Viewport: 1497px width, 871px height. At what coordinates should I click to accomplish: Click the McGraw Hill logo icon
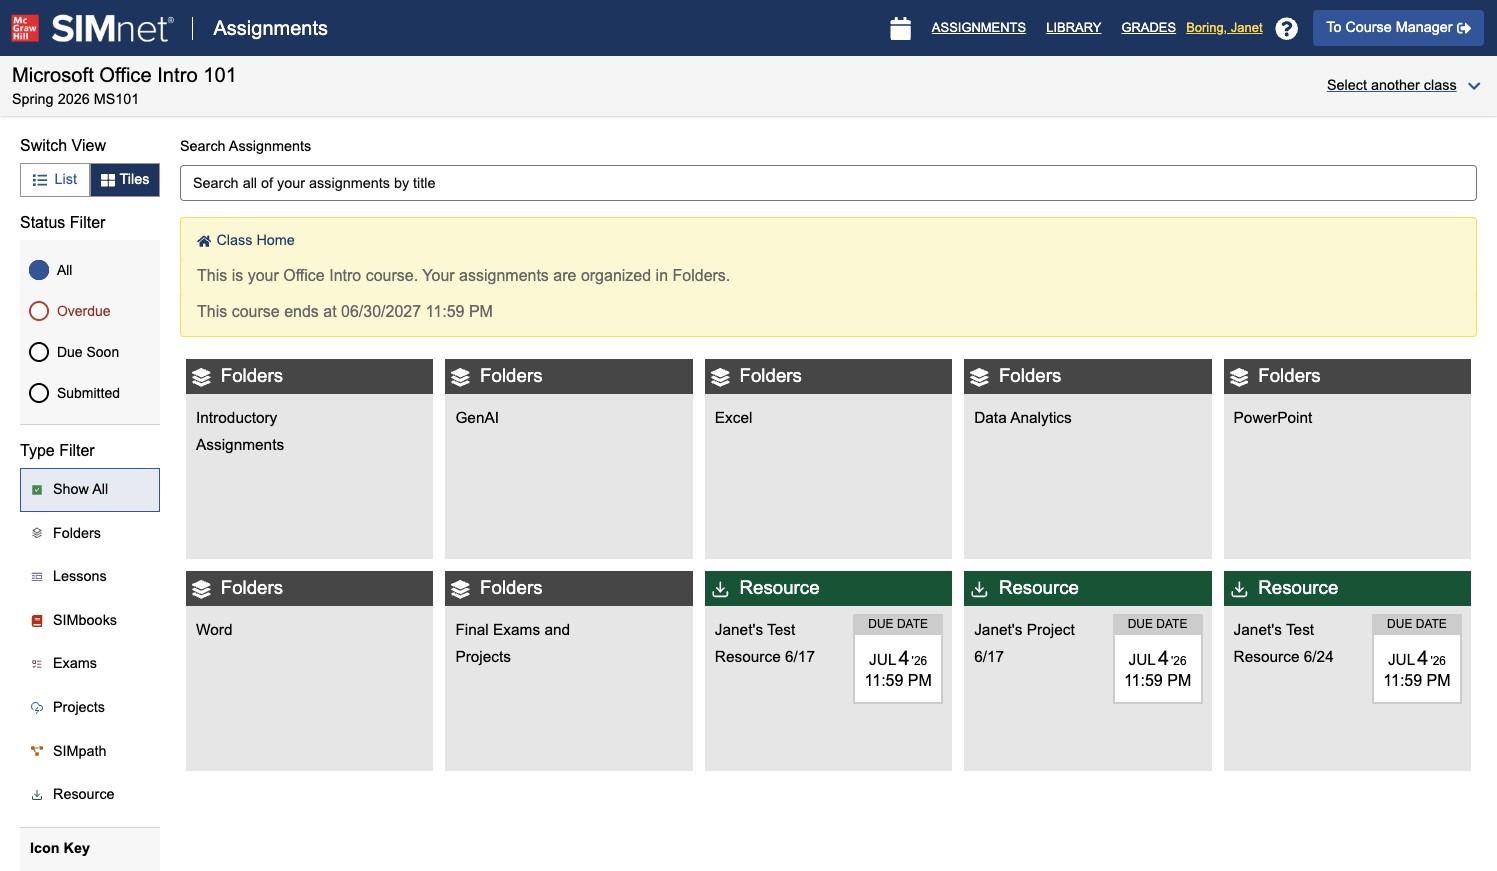[x=25, y=28]
